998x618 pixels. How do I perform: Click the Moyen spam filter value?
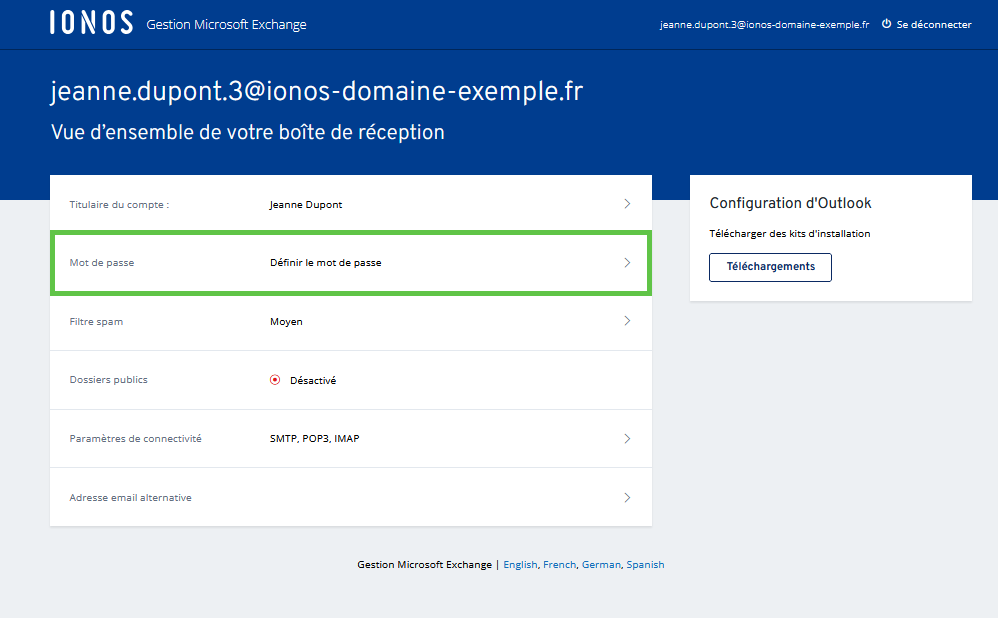286,322
